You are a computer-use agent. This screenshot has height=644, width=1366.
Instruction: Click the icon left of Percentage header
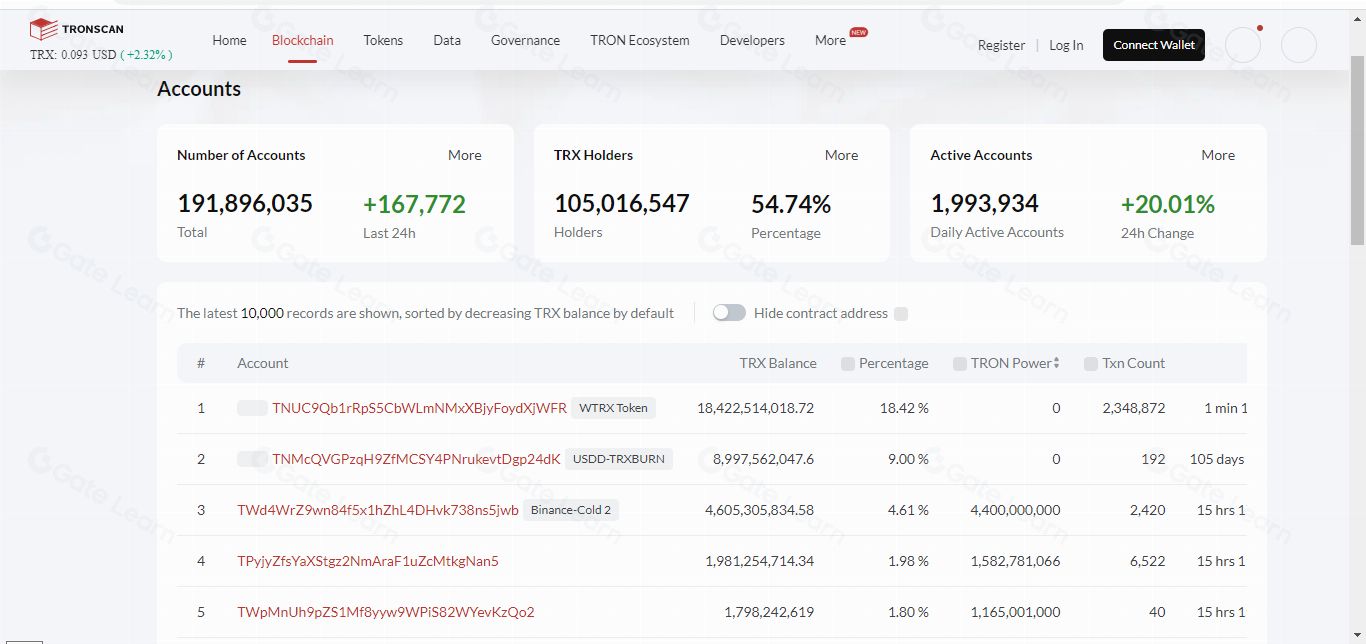(x=848, y=364)
